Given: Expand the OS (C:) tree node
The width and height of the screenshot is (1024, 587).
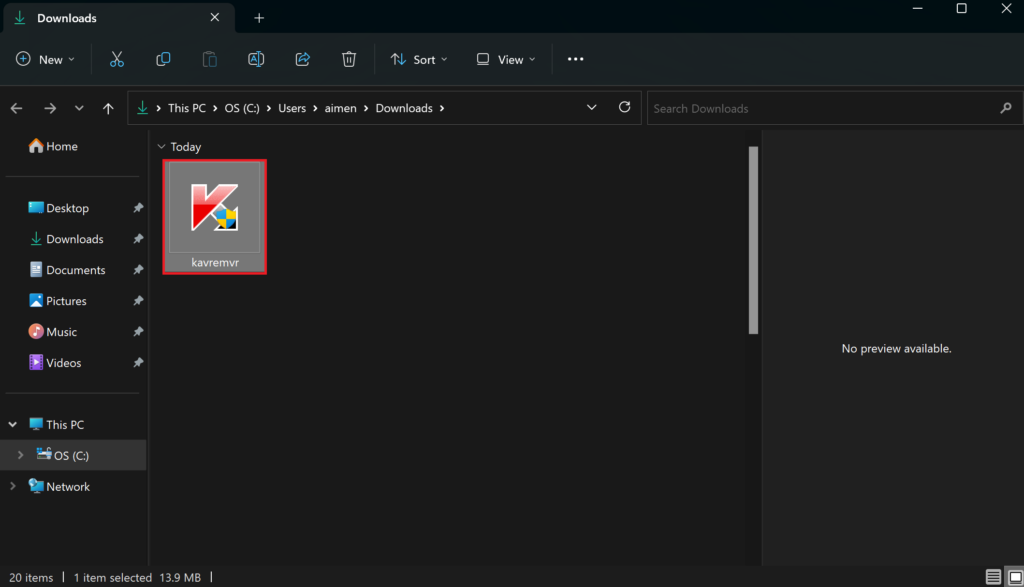Looking at the screenshot, I should [x=20, y=455].
